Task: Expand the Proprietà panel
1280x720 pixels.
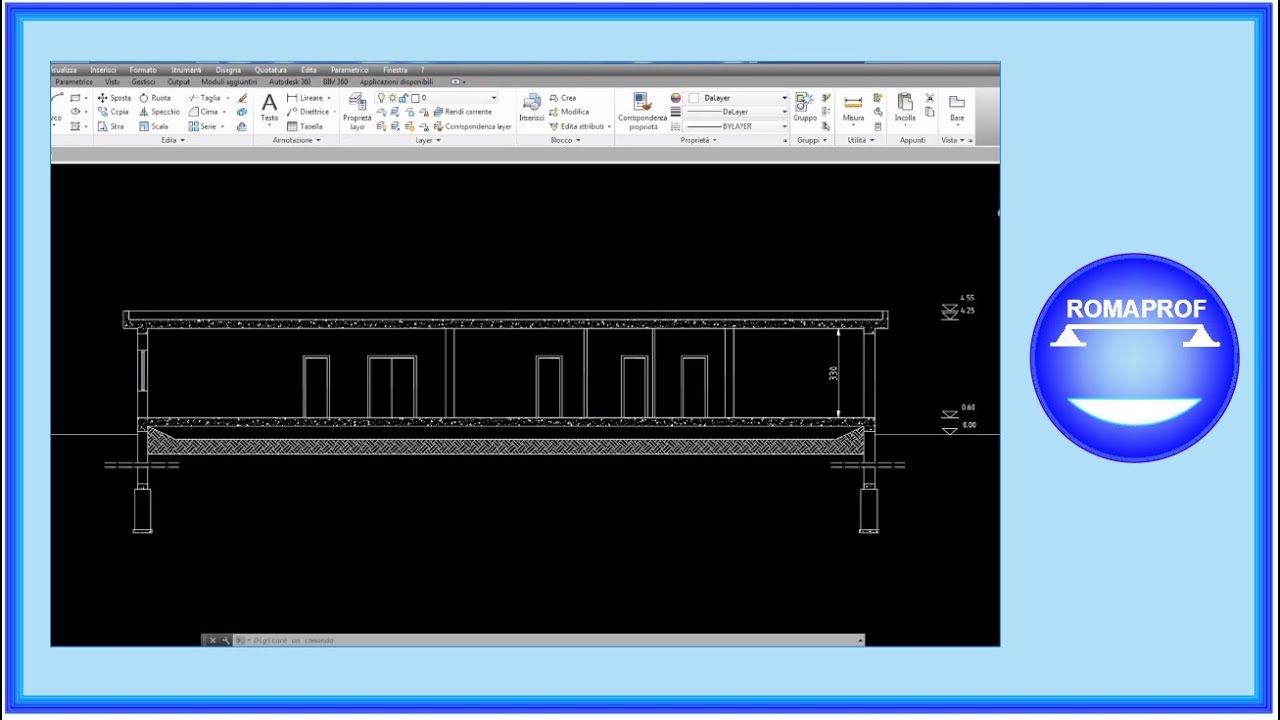Action: tap(698, 140)
